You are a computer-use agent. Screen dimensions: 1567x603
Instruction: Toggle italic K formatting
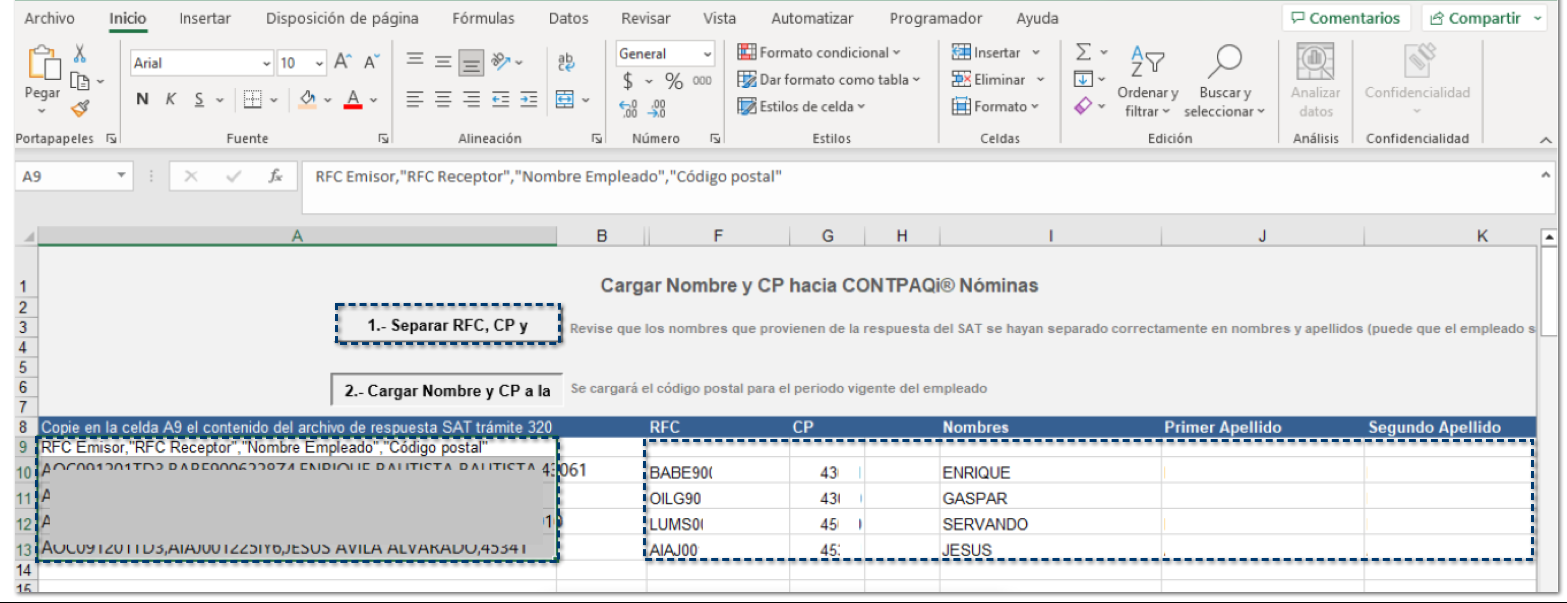point(170,99)
